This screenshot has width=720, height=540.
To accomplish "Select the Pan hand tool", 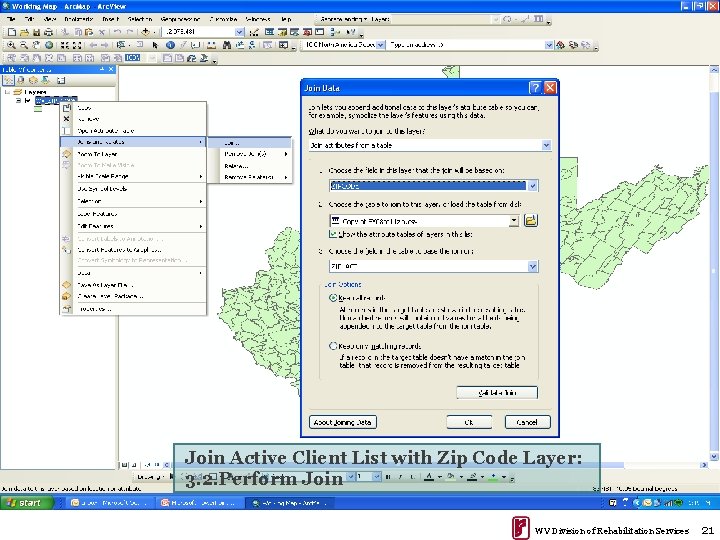I will point(36,45).
